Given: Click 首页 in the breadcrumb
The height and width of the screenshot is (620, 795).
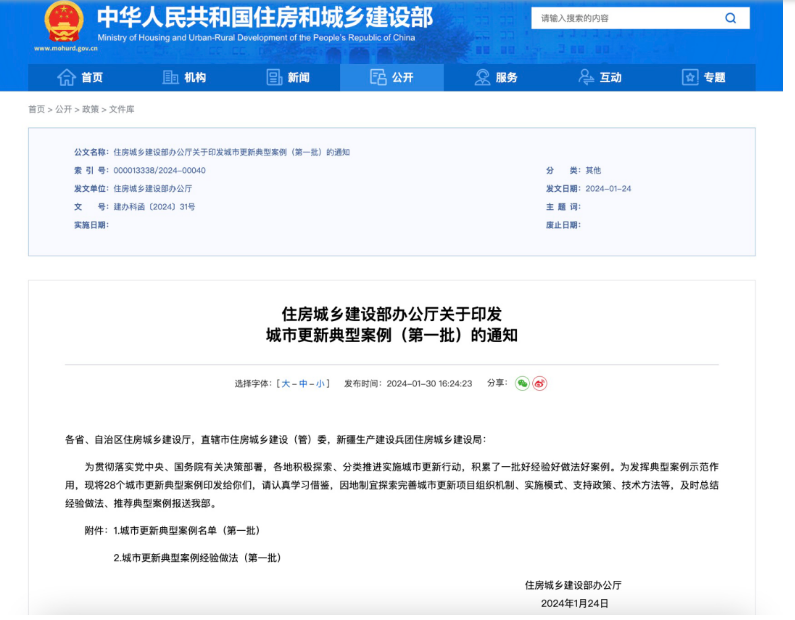Looking at the screenshot, I should click(x=37, y=109).
